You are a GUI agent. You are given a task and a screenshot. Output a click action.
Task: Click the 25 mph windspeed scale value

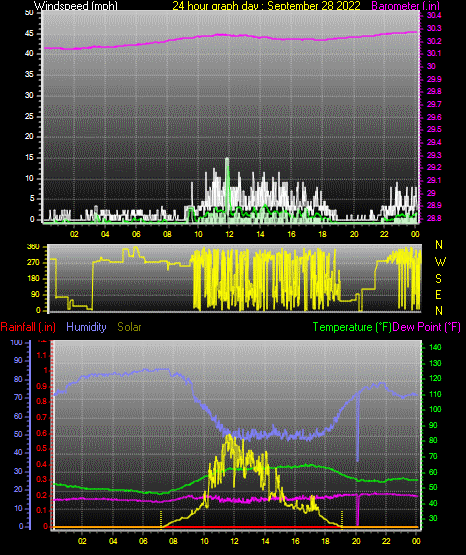29,116
